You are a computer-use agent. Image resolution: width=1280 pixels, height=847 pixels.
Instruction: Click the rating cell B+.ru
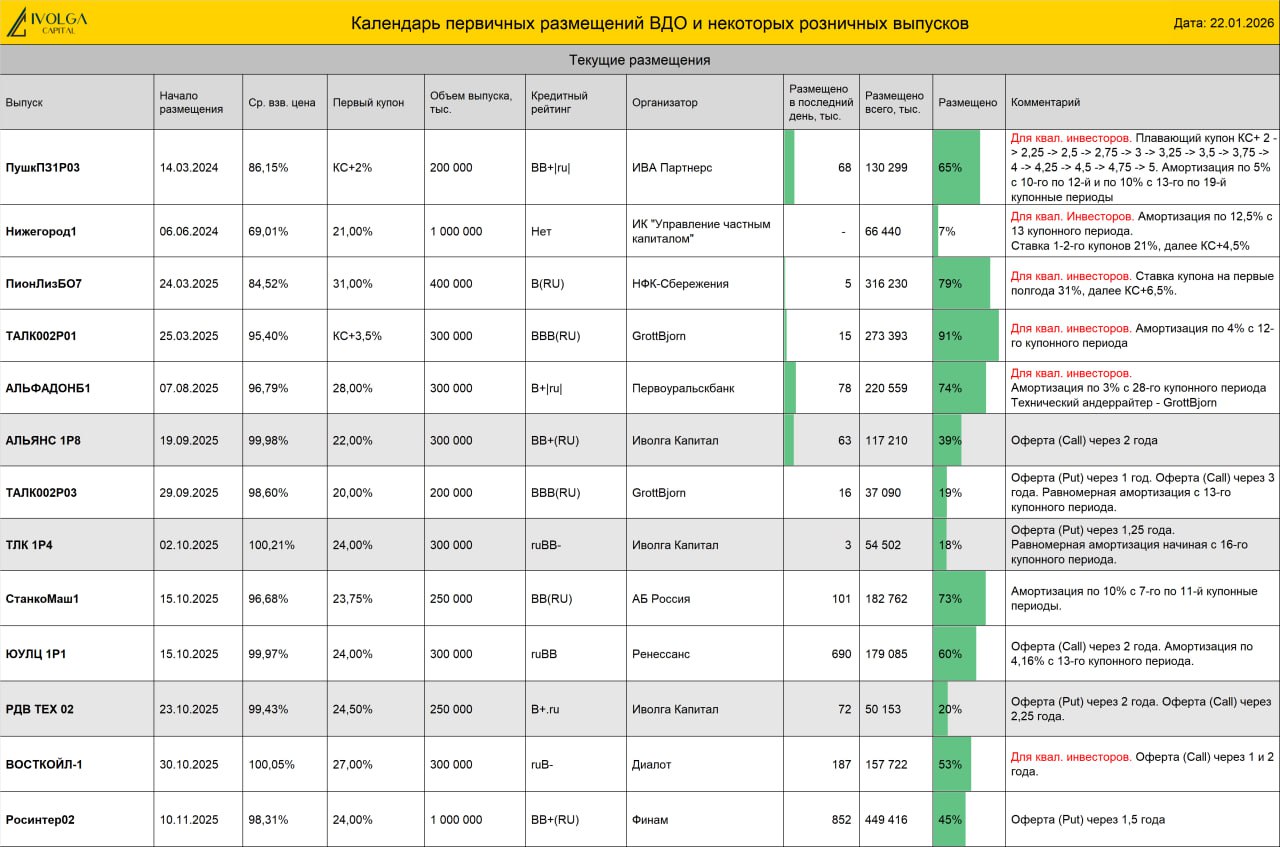point(545,709)
